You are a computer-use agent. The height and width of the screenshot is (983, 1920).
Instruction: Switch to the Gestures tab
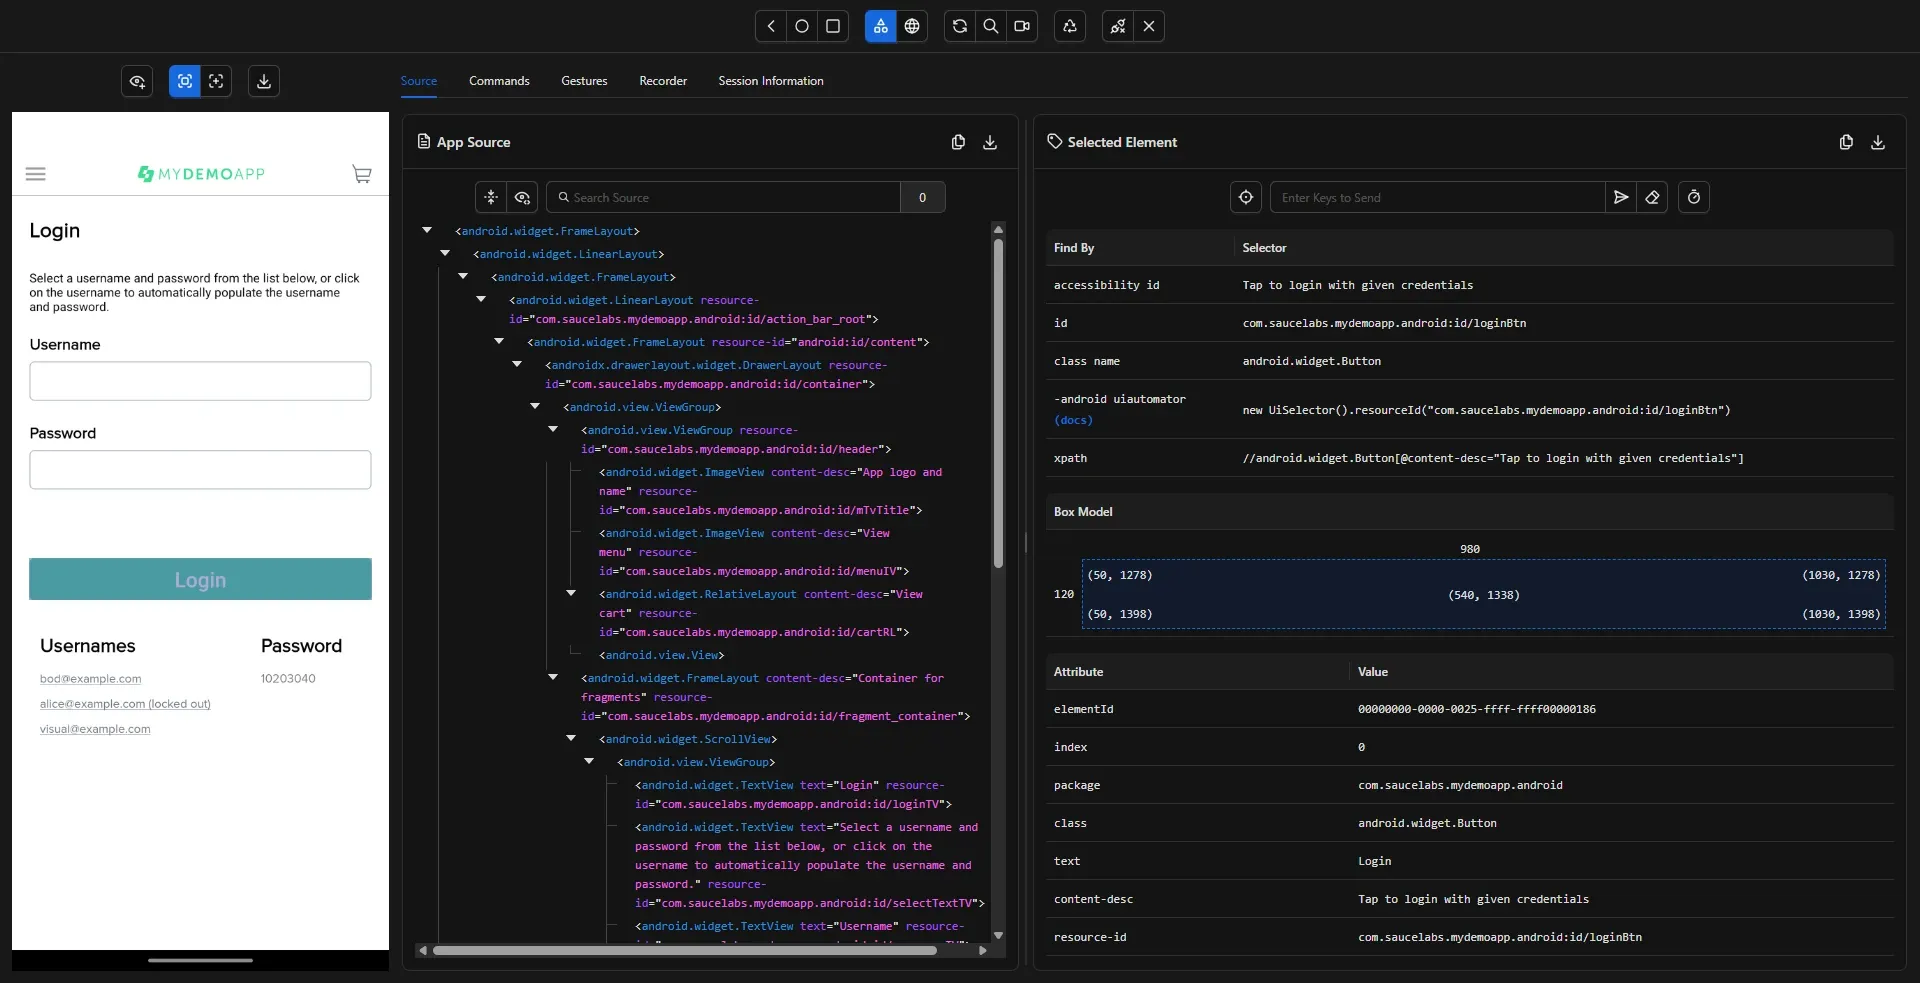pos(584,81)
